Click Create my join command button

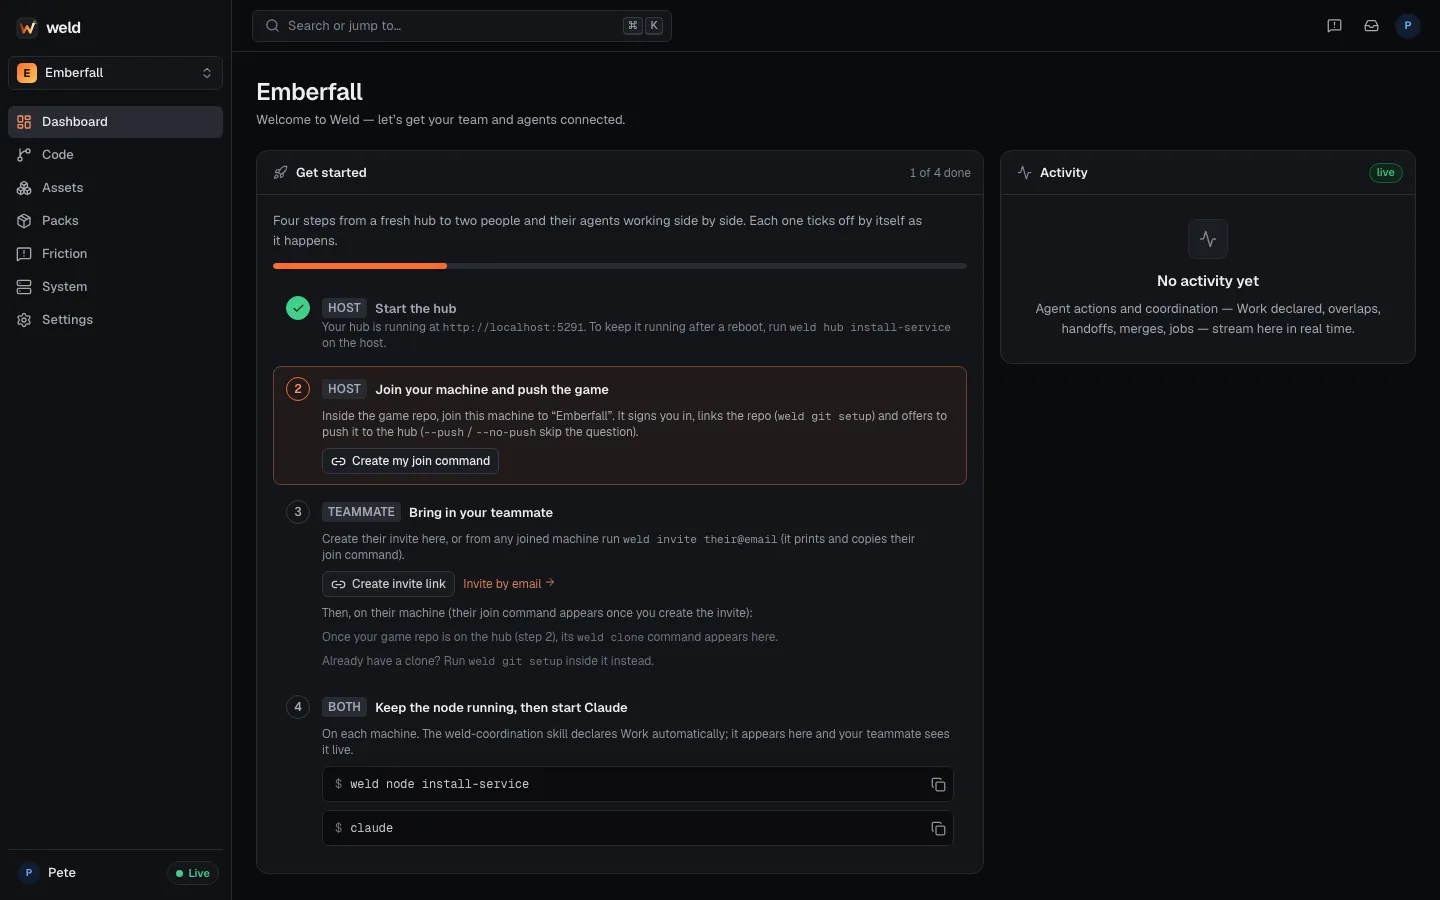point(410,461)
